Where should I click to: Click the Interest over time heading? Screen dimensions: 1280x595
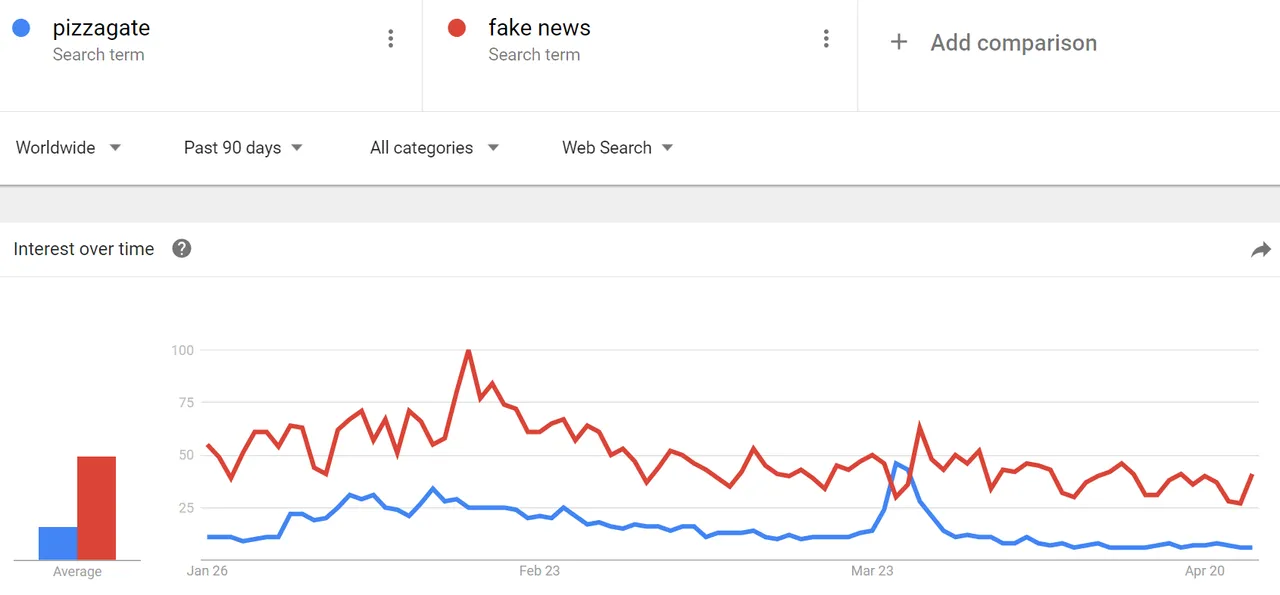click(x=84, y=249)
